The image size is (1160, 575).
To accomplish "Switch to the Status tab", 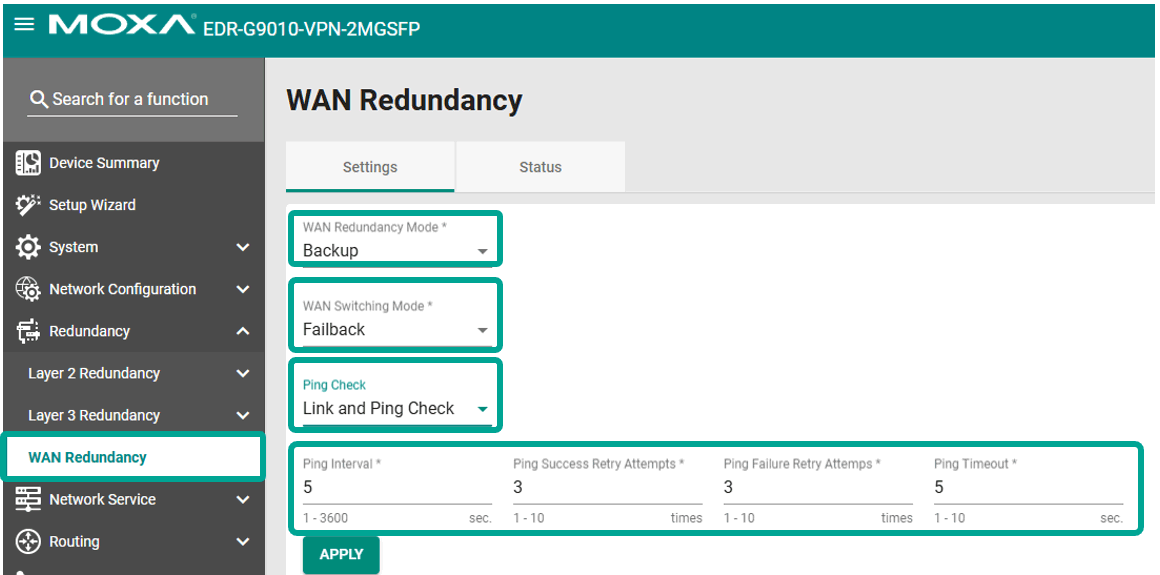I will point(540,167).
